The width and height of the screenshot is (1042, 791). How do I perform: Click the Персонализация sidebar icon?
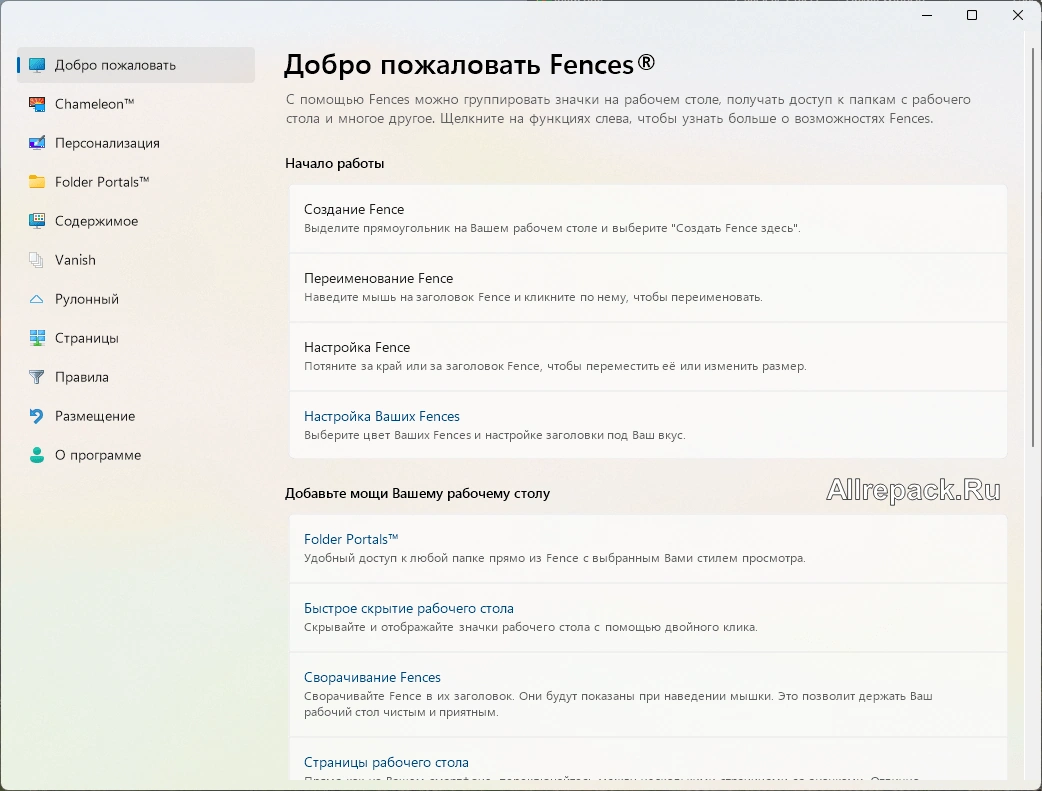coord(37,143)
